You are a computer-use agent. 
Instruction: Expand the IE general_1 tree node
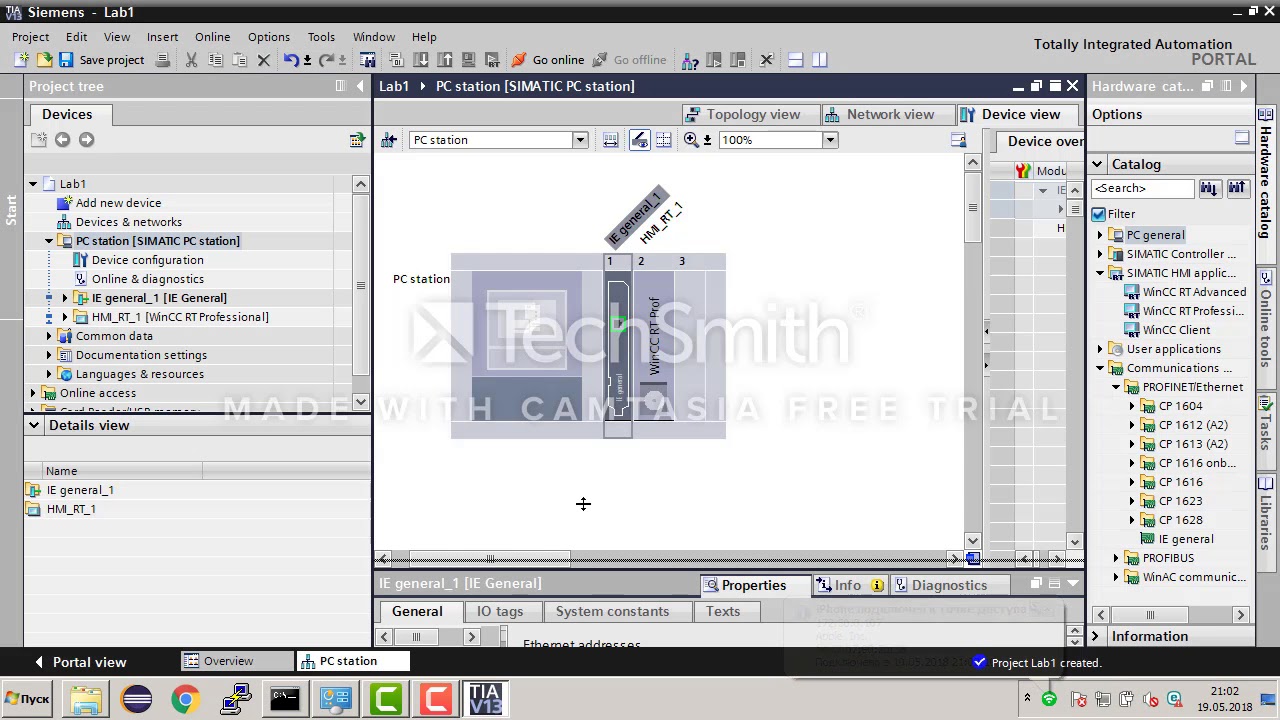click(65, 298)
